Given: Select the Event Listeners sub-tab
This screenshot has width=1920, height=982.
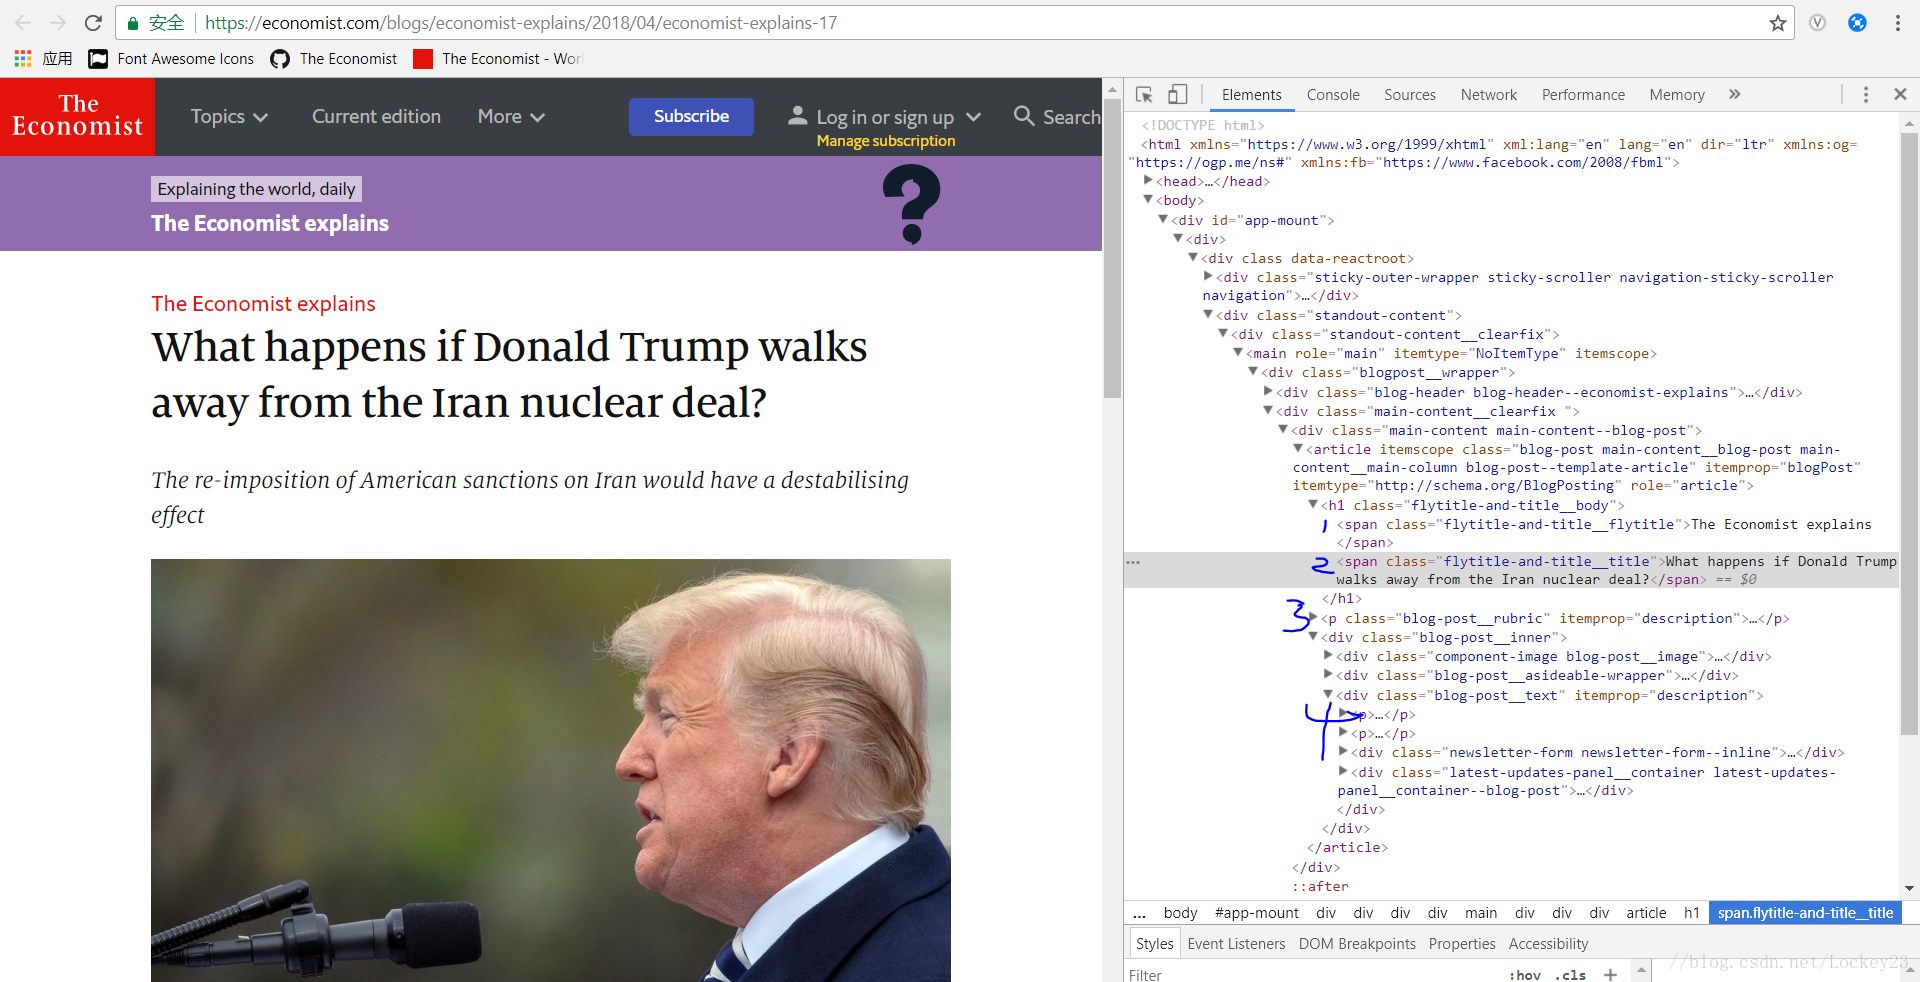Looking at the screenshot, I should [1236, 944].
